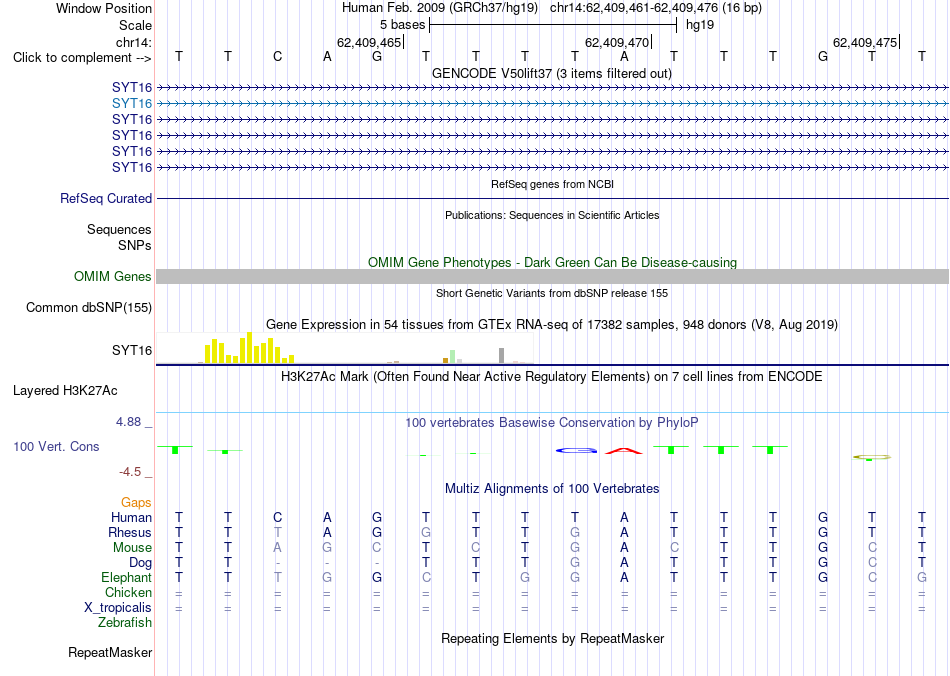950x676 pixels.
Task: Open the 100 Vert. Cons label
Action: pos(56,446)
